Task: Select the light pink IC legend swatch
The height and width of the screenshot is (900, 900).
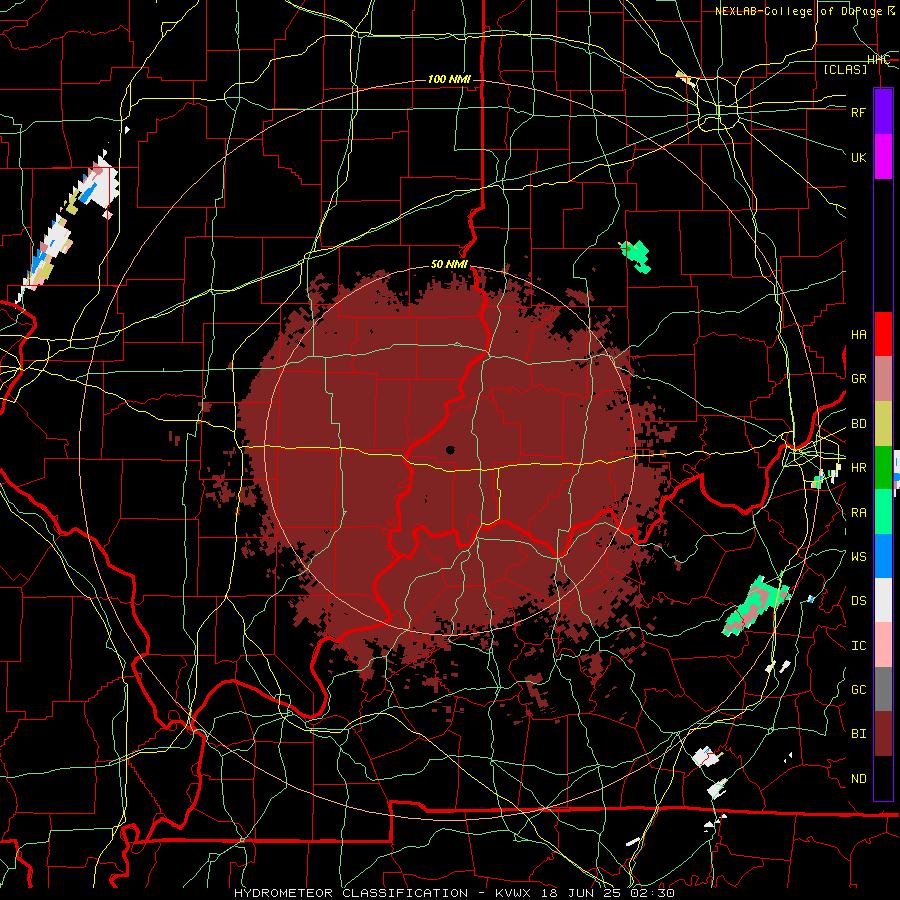Action: click(883, 645)
